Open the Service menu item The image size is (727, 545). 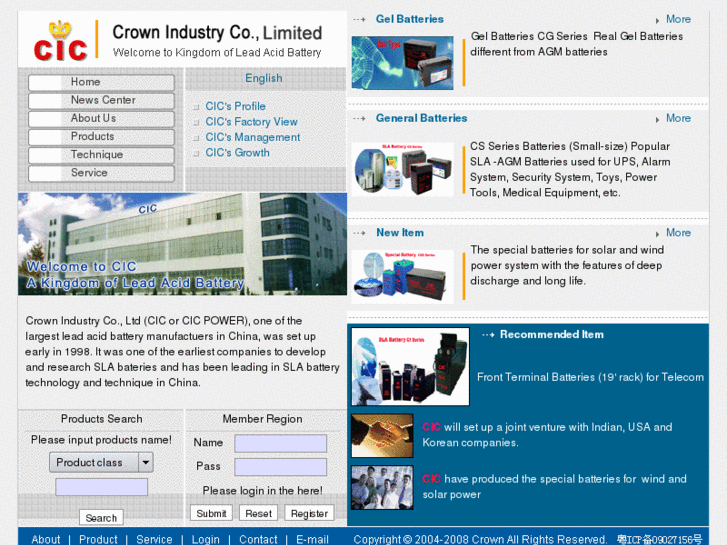pyautogui.click(x=101, y=173)
